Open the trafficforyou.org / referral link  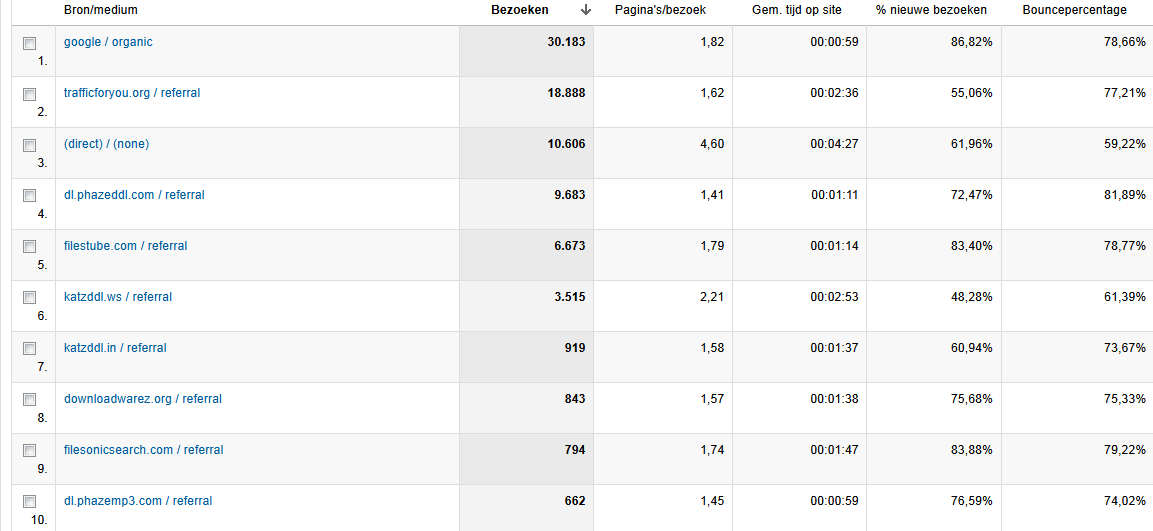click(x=132, y=93)
